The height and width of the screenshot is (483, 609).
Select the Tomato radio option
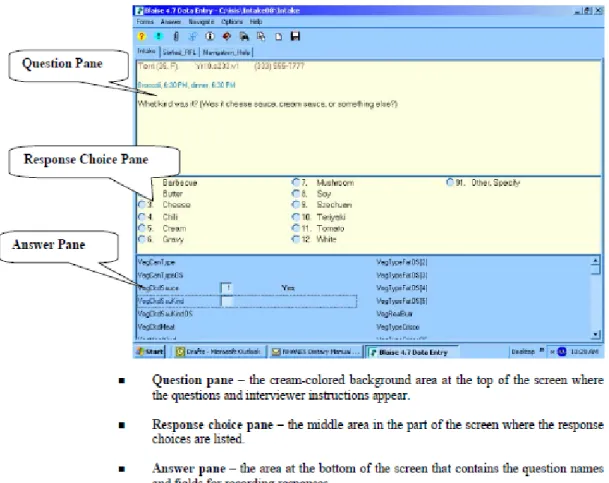pyautogui.click(x=296, y=228)
